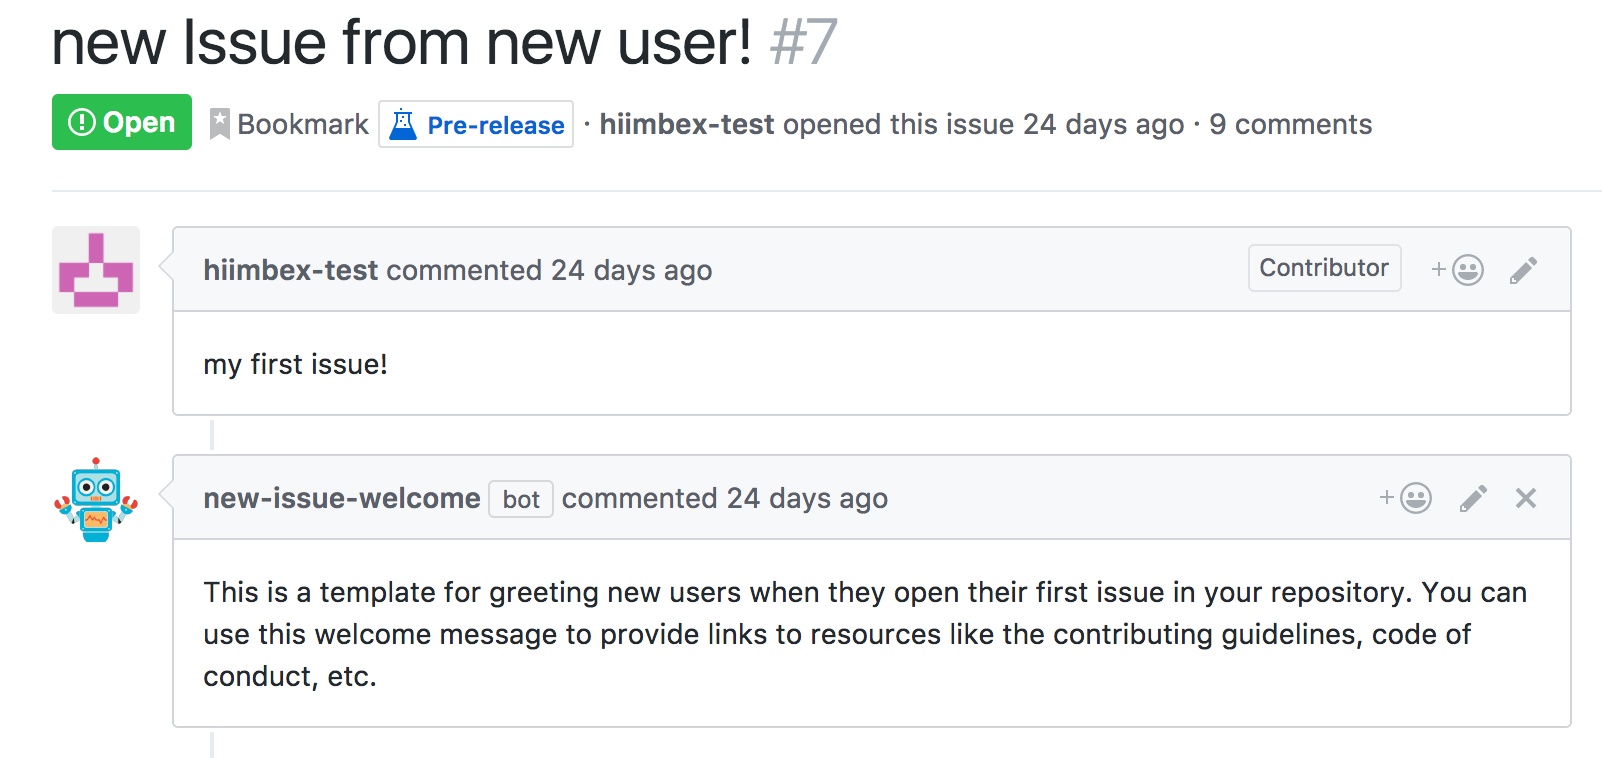Click the bot label badge
This screenshot has height=758, width=1602.
pyautogui.click(x=521, y=499)
